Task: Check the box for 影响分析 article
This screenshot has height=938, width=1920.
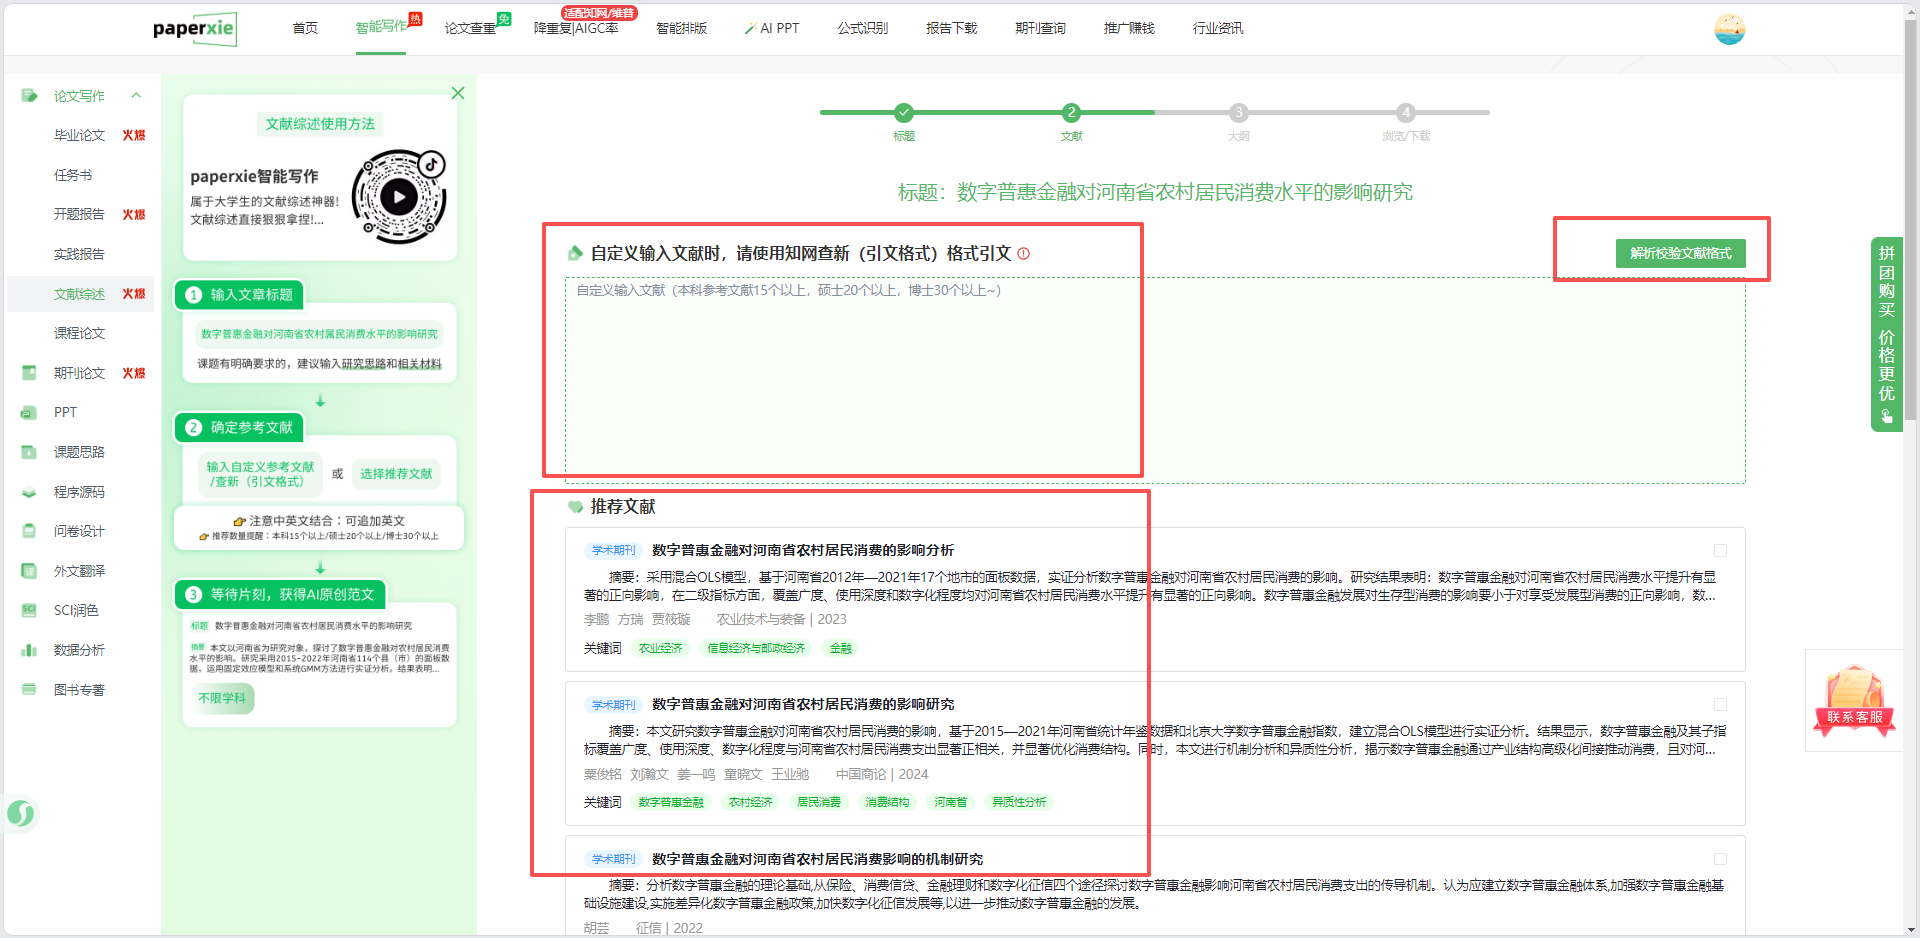Action: point(1720,551)
